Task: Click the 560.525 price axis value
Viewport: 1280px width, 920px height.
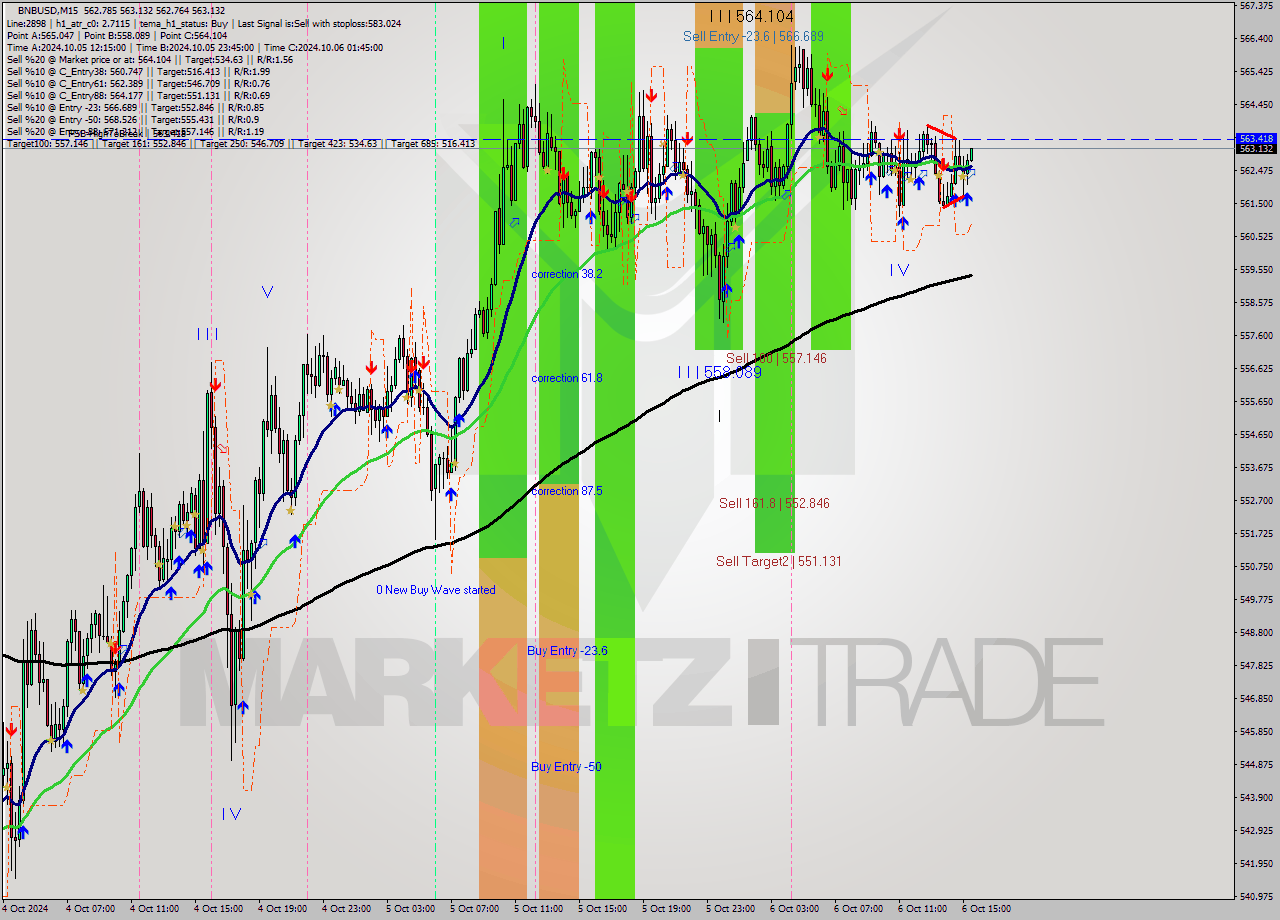Action: coord(1256,236)
